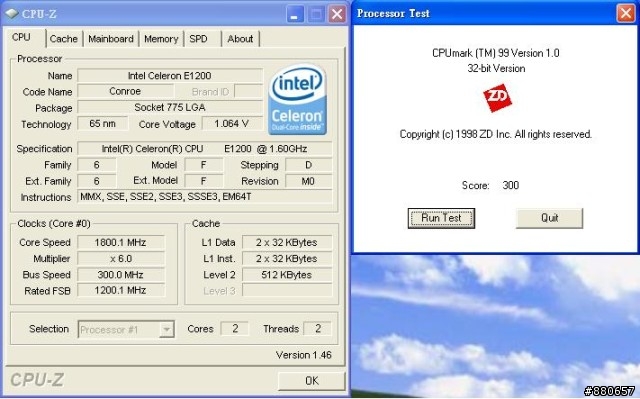
Task: Click the Technology value '65 nm'
Action: (102, 124)
